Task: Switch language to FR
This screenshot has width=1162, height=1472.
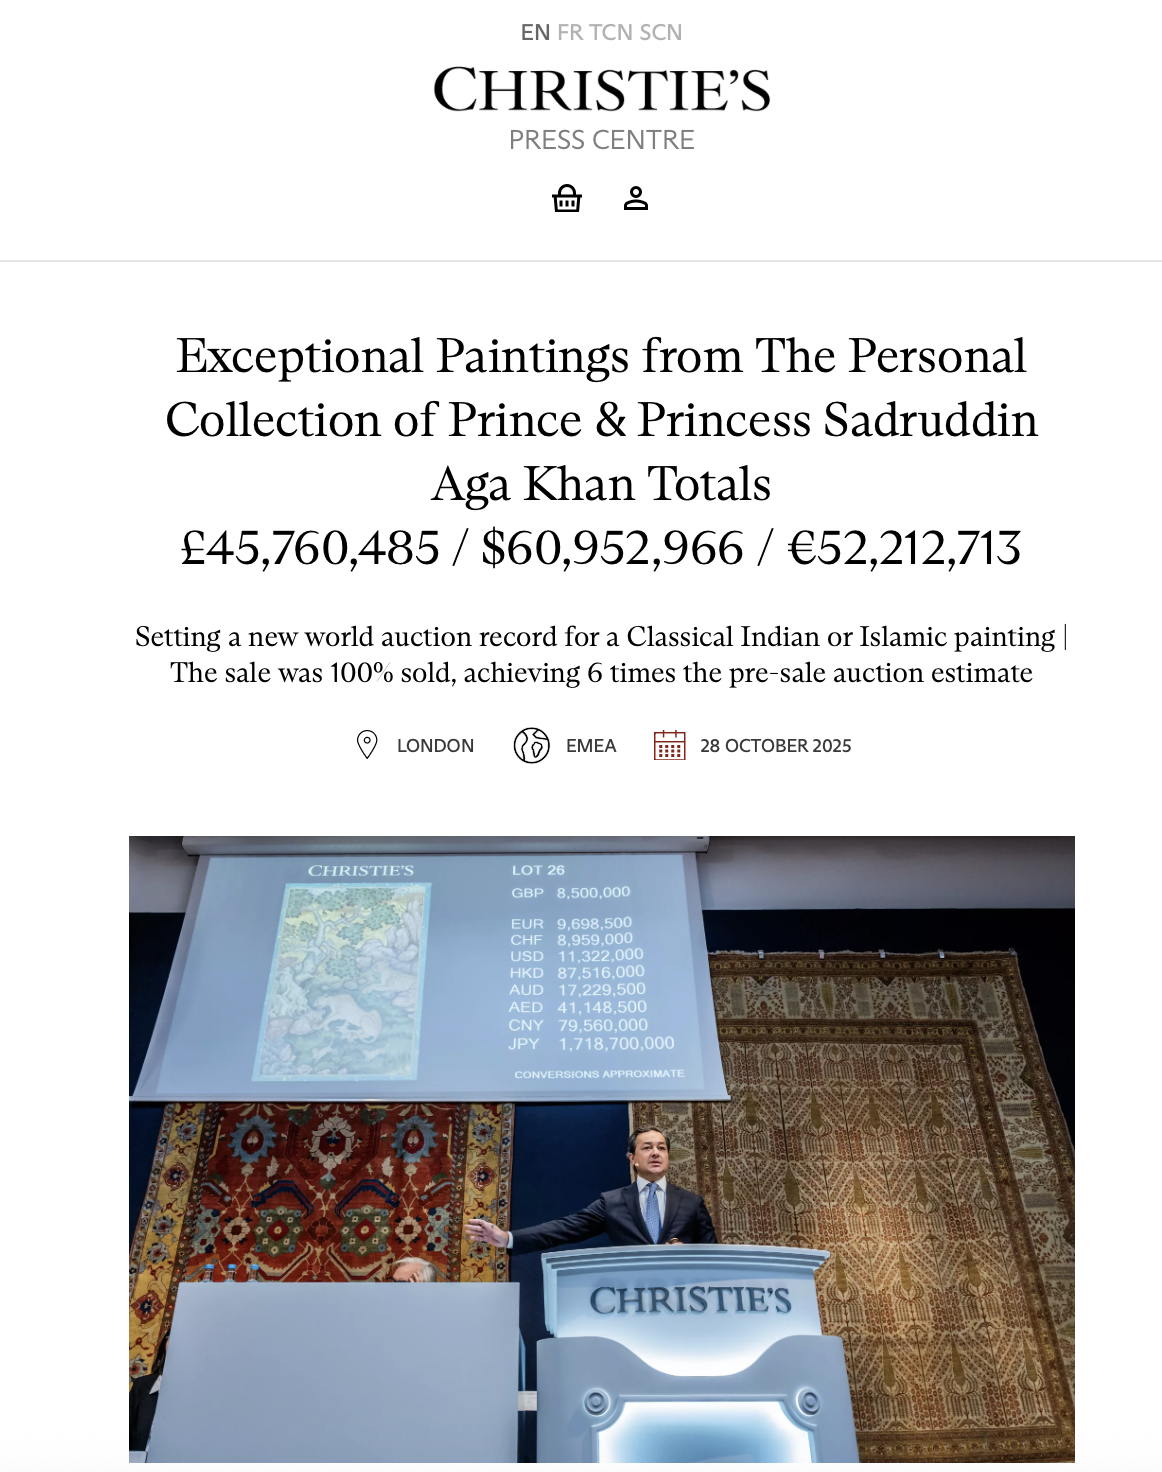Action: tap(570, 32)
